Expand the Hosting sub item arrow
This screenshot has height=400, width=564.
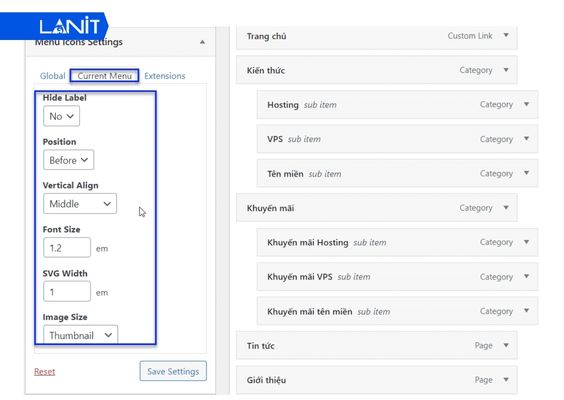coord(527,104)
